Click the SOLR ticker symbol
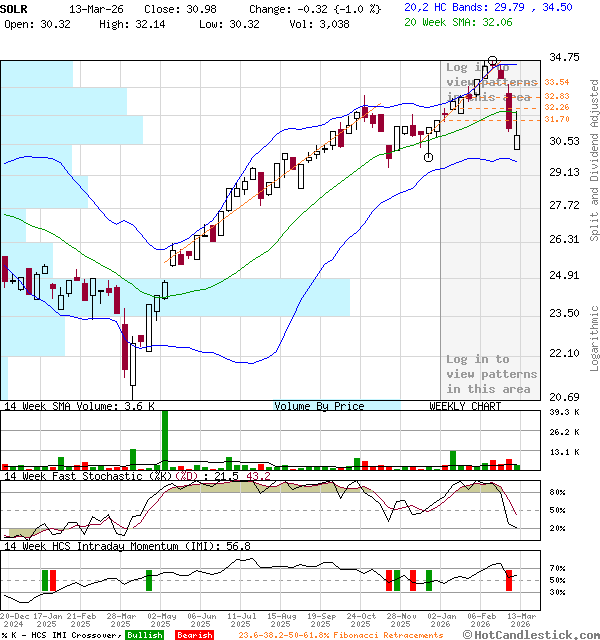Image resolution: width=600 pixels, height=640 pixels. (14, 7)
